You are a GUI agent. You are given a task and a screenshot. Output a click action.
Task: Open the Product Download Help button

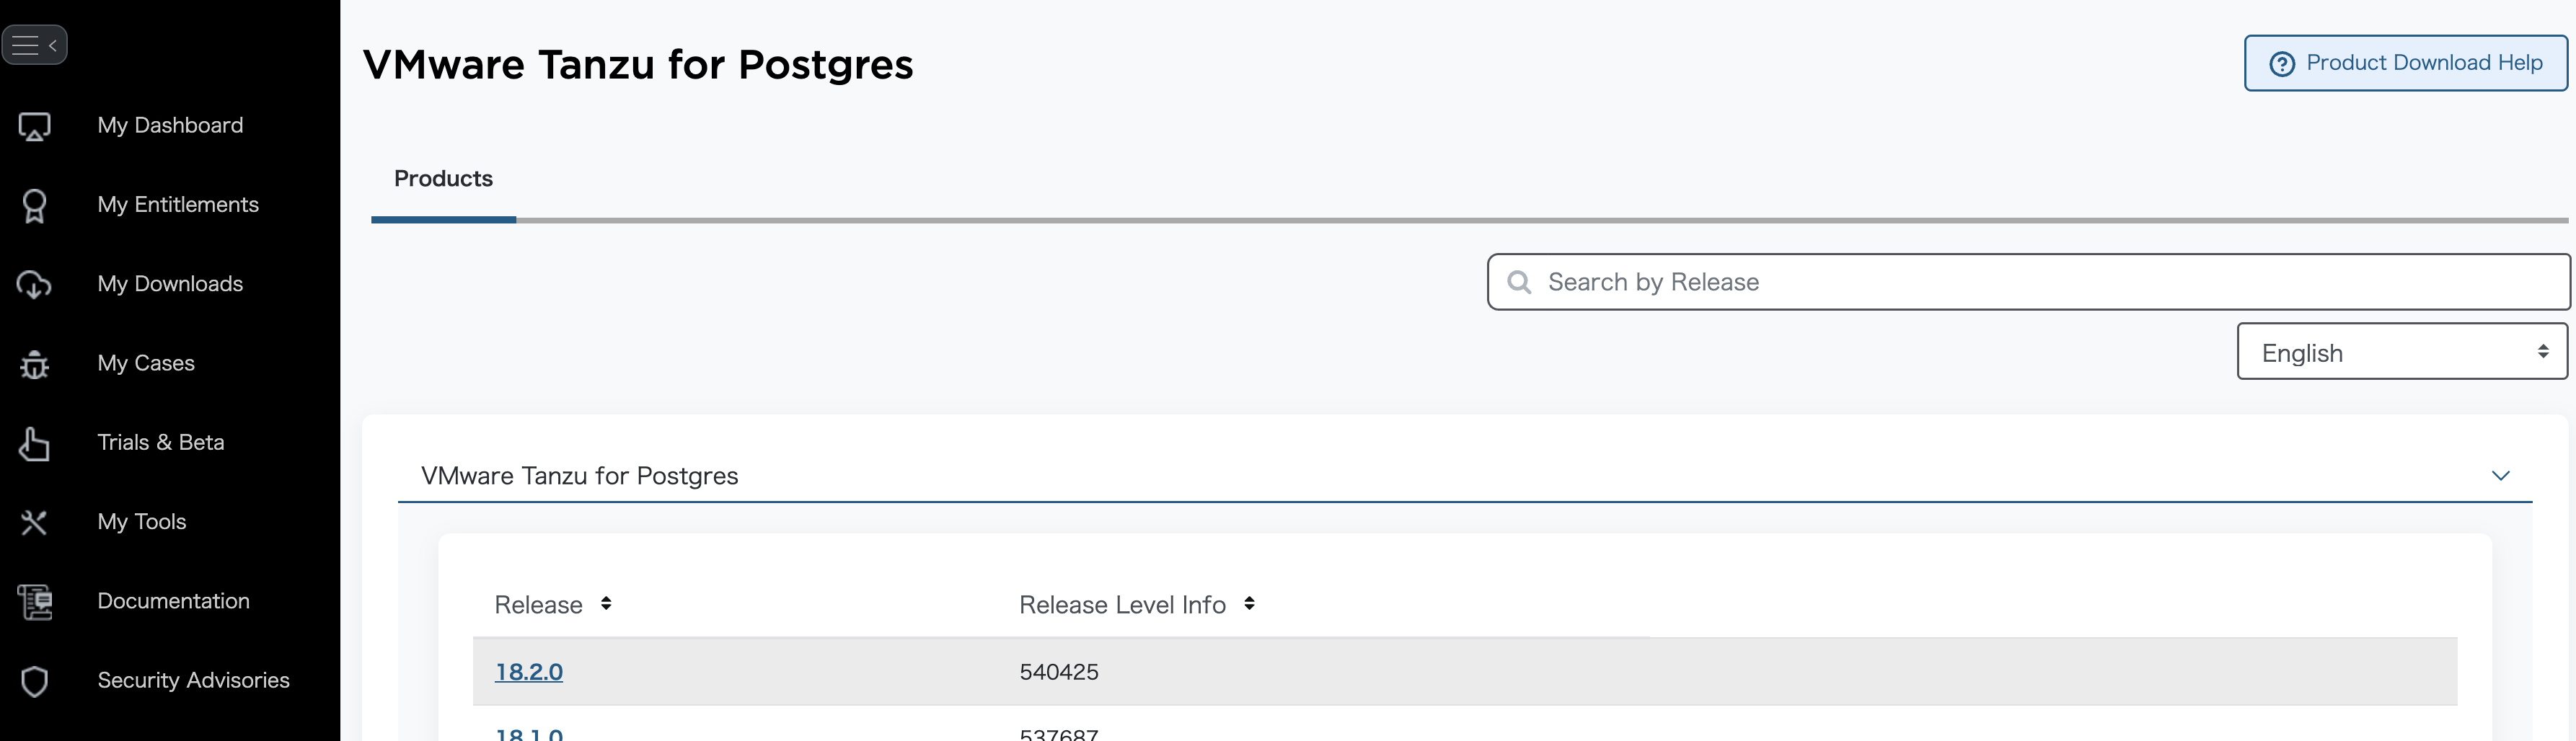2405,63
